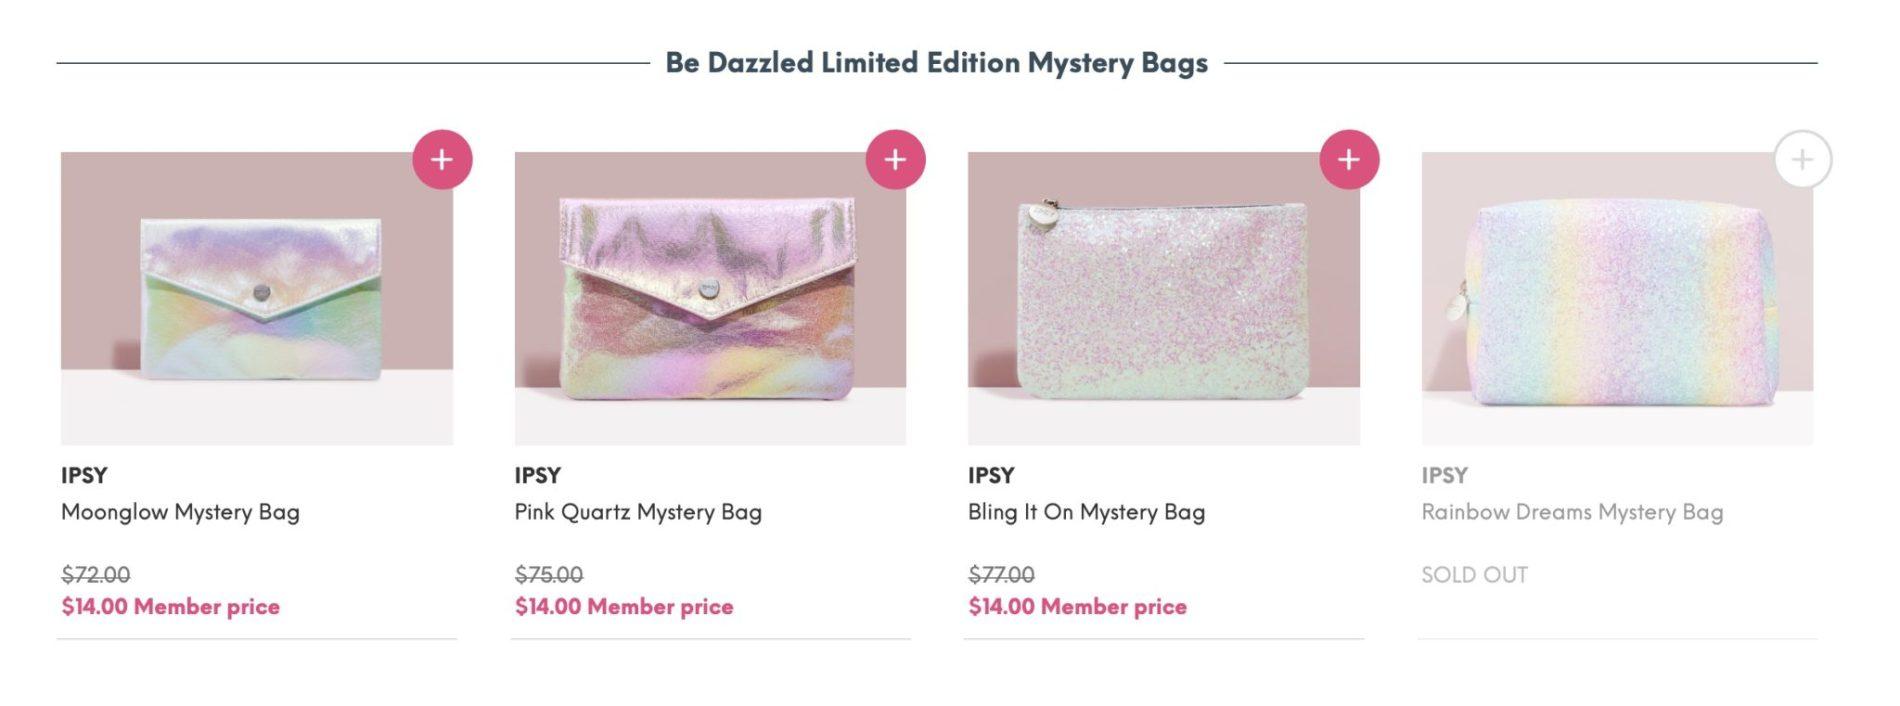
Task: Click the $14.00 Member price under Bling It On
Action: [1077, 607]
